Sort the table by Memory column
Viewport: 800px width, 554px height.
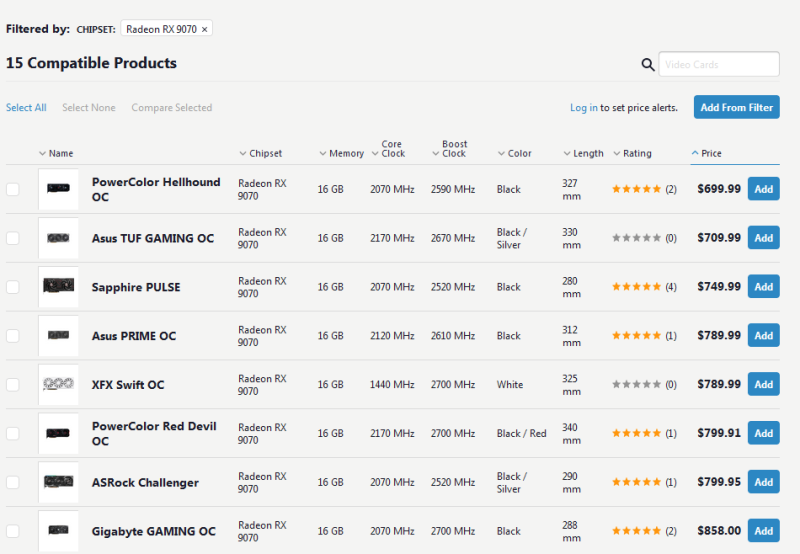[341, 154]
